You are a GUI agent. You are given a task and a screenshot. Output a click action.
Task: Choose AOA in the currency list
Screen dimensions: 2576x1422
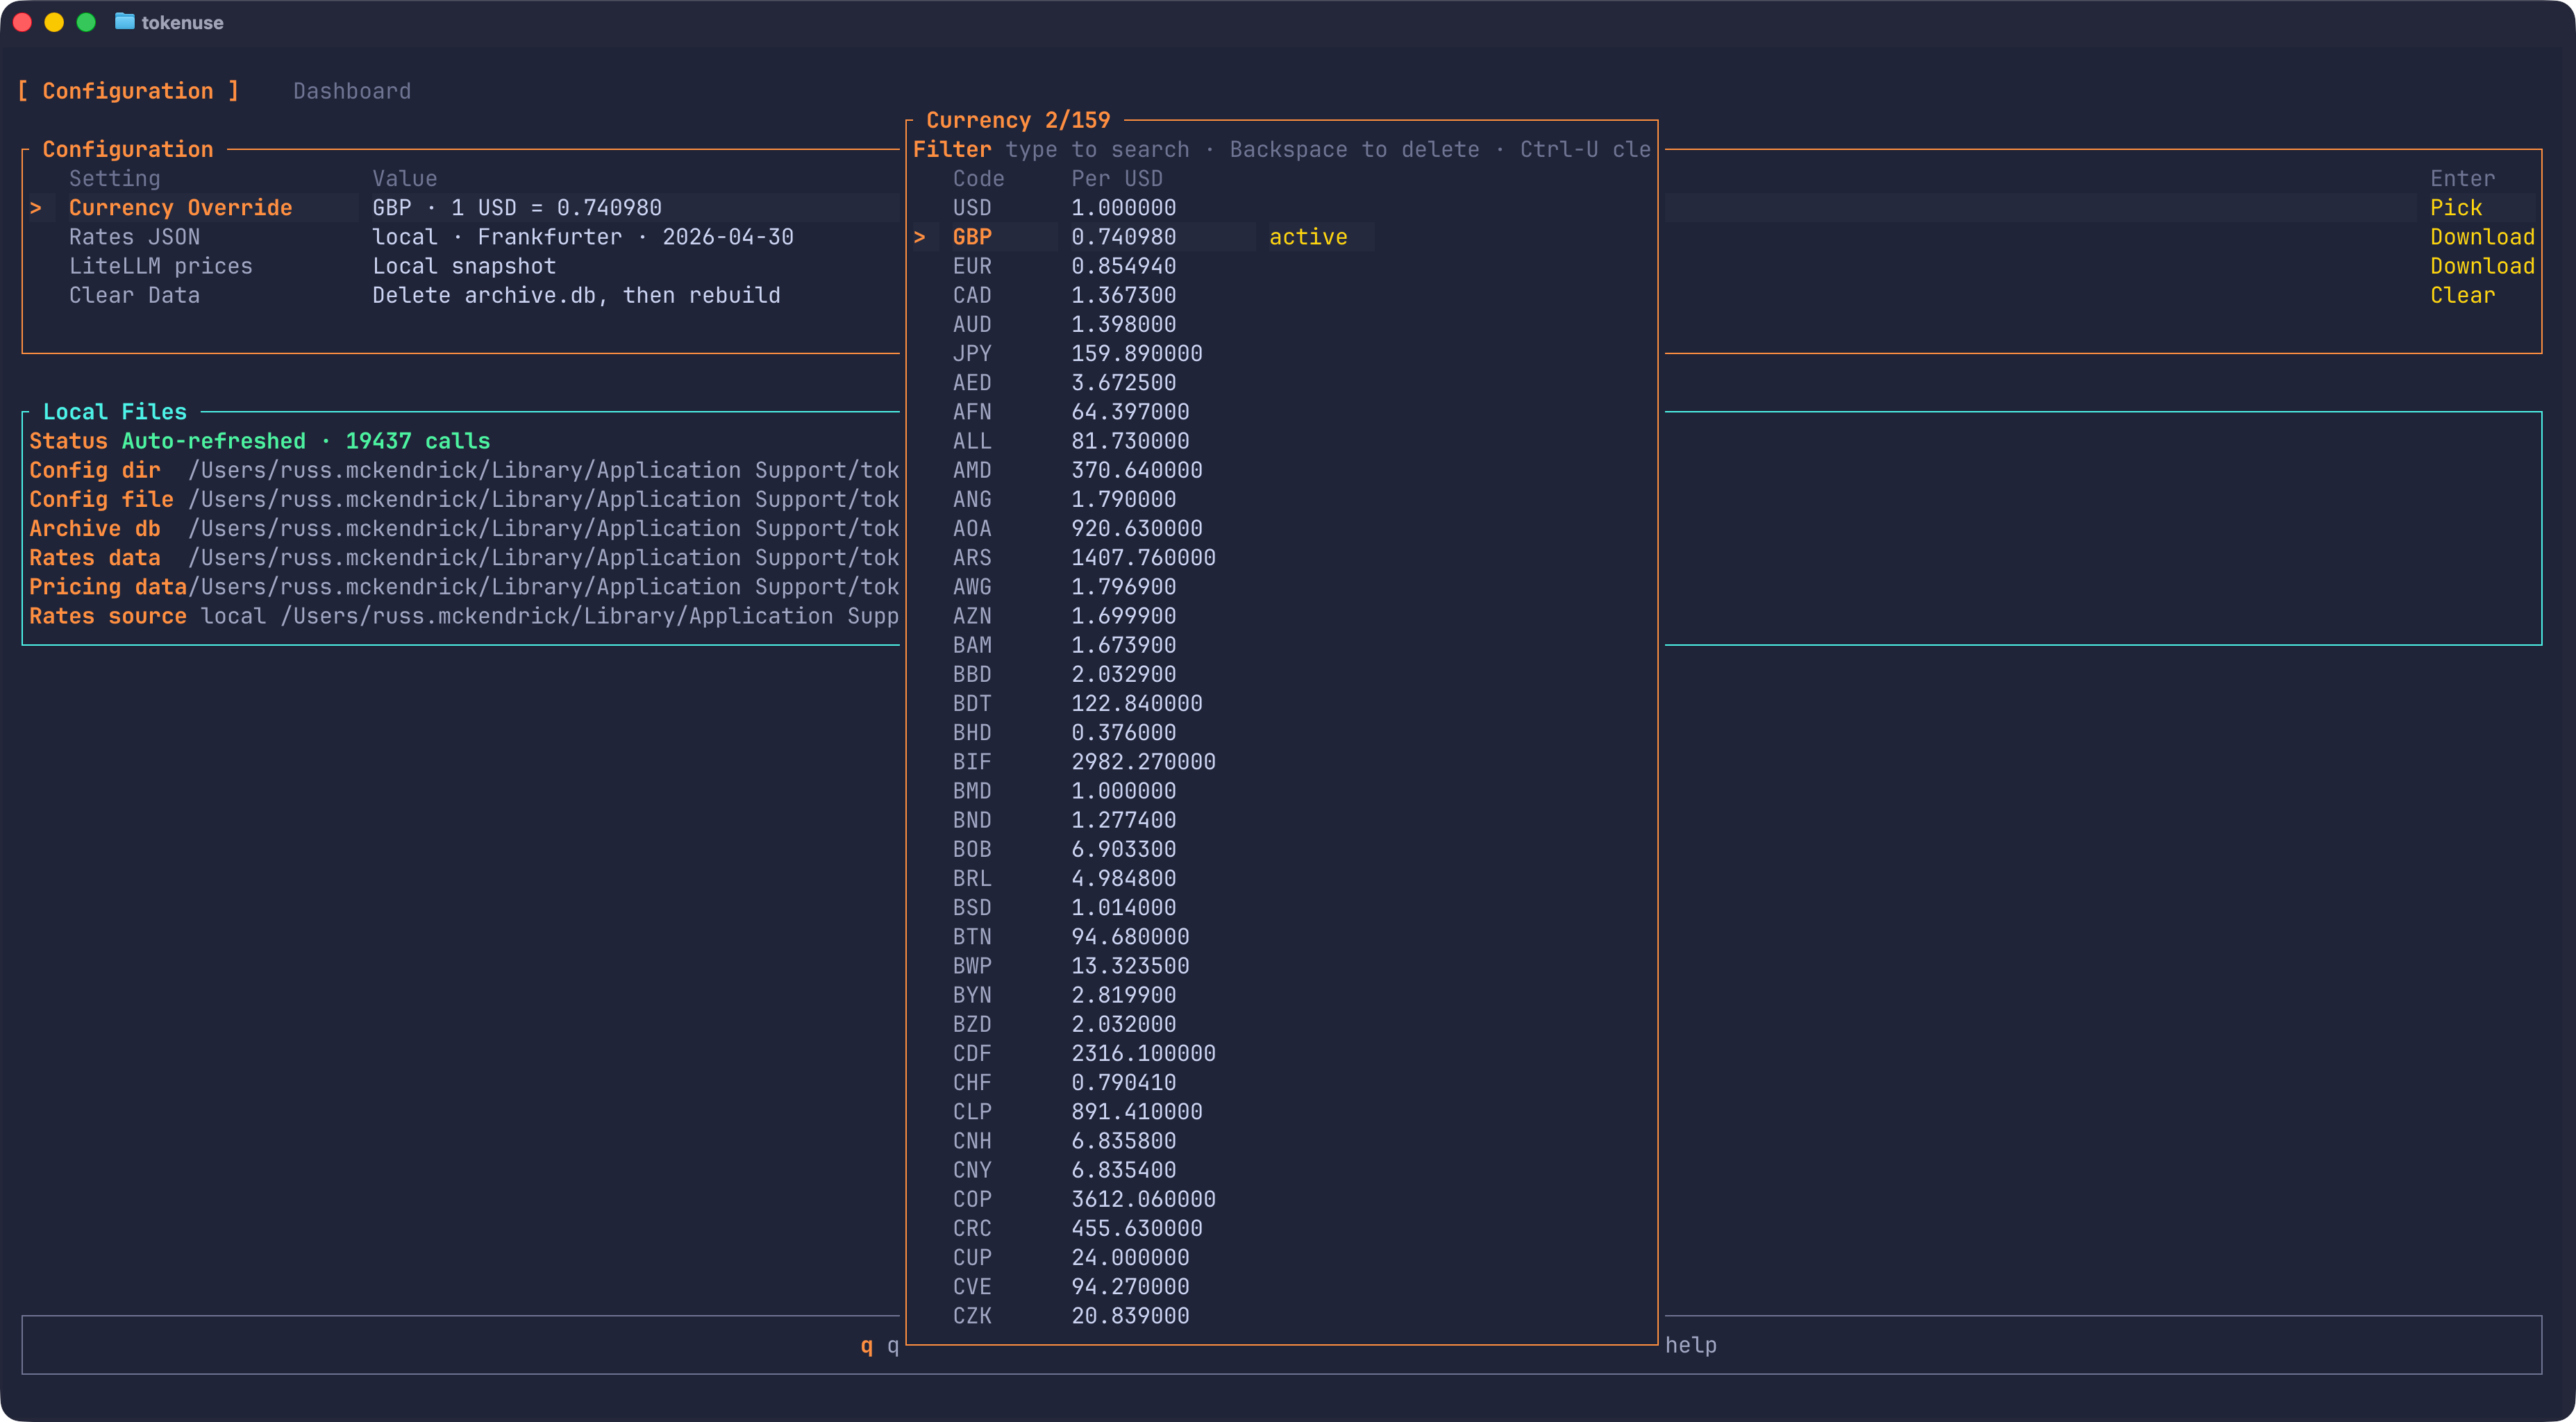coord(1281,528)
